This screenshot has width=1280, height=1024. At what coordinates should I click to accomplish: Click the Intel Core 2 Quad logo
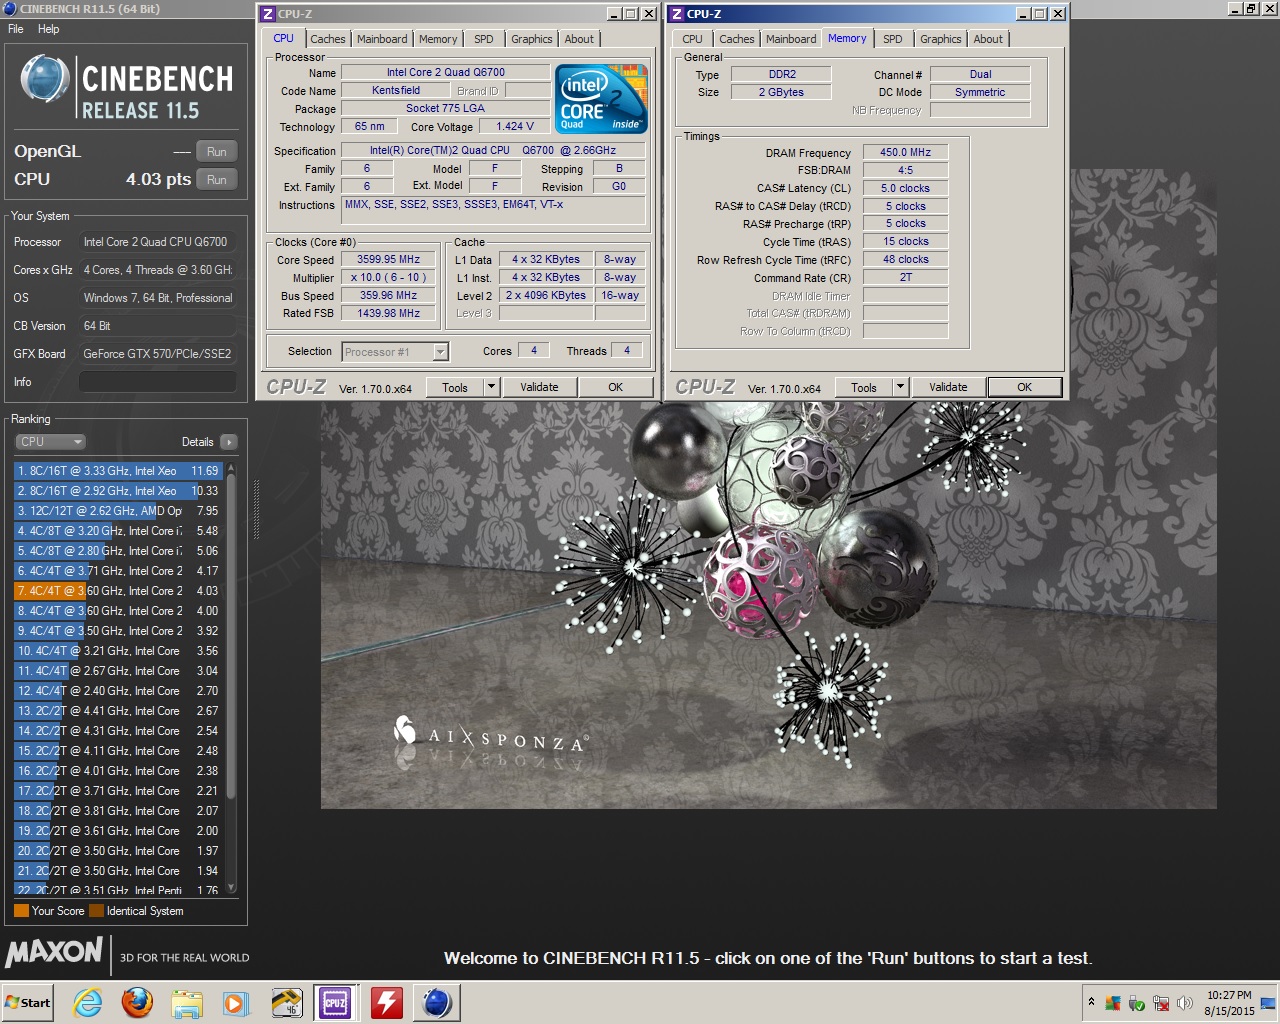tap(601, 99)
